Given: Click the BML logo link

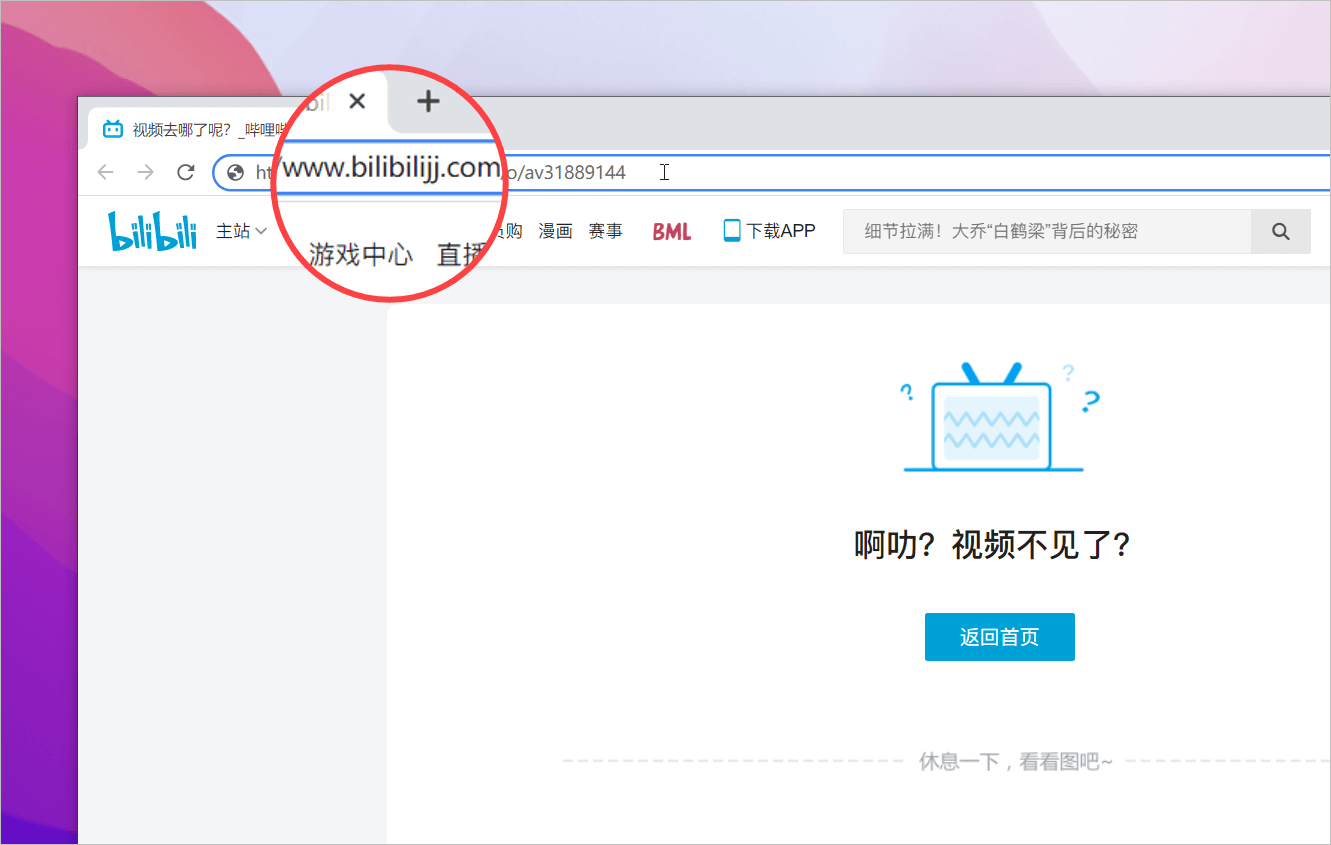Looking at the screenshot, I should click(672, 231).
